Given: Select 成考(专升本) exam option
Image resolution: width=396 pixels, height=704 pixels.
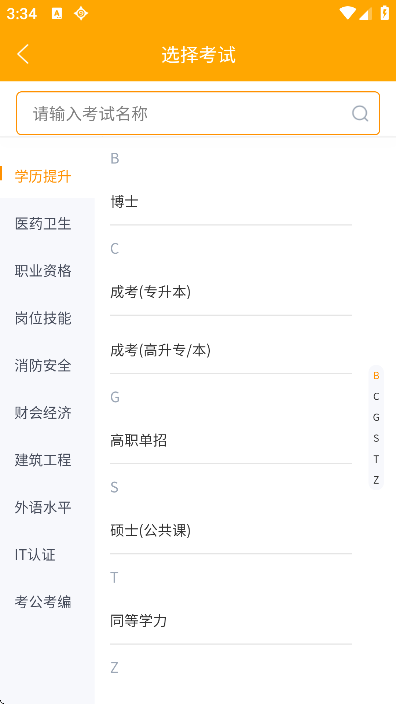Looking at the screenshot, I should 231,292.
